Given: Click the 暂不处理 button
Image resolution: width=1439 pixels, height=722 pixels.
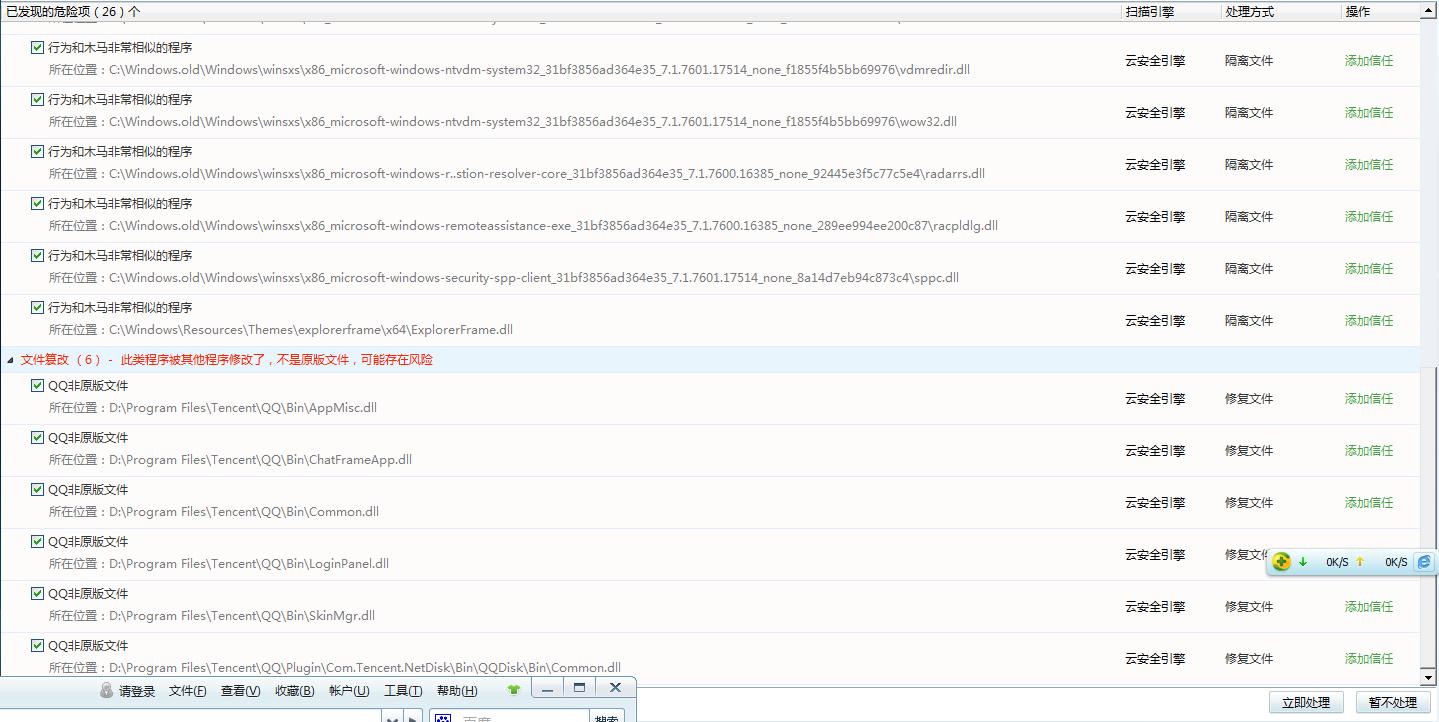Looking at the screenshot, I should coord(1393,702).
